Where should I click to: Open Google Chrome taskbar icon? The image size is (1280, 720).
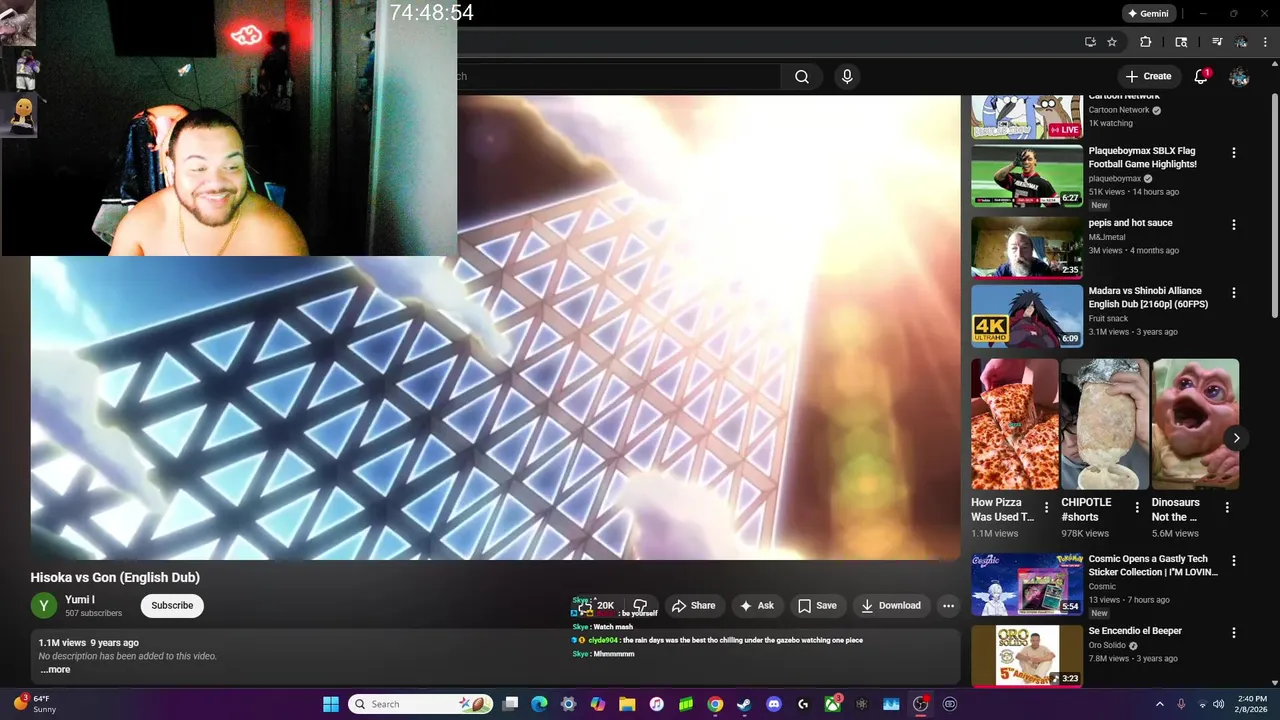(715, 704)
